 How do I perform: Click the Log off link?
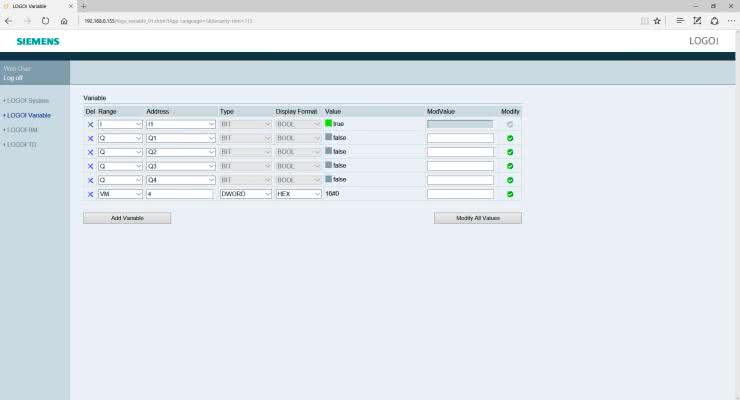pyautogui.click(x=13, y=77)
